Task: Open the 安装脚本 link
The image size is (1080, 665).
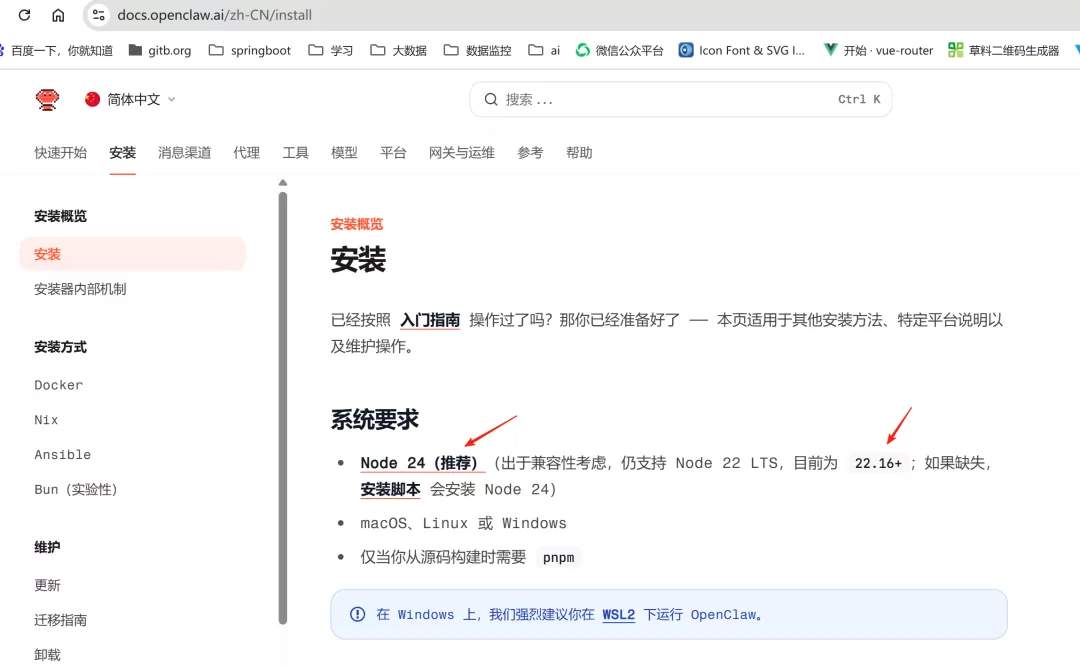Action: tap(390, 489)
